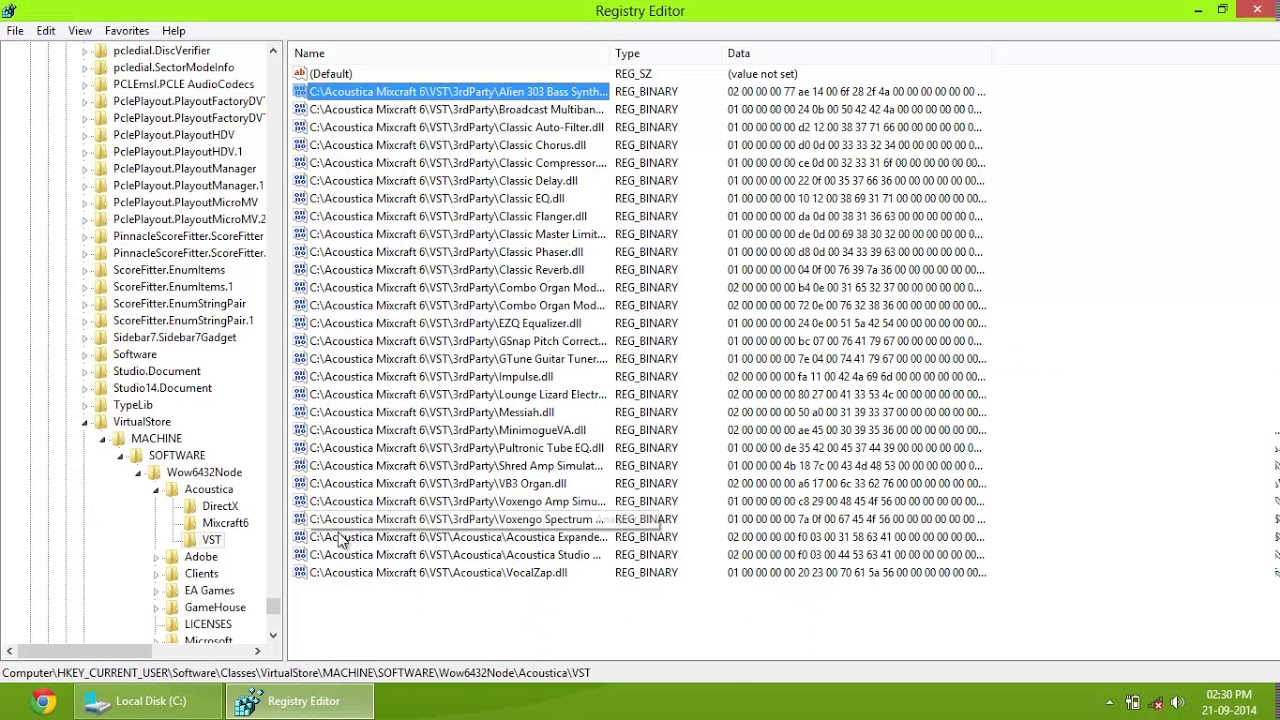Screen dimensions: 1280x720
Task: Click tree pane scroll down arrow
Action: coord(273,635)
